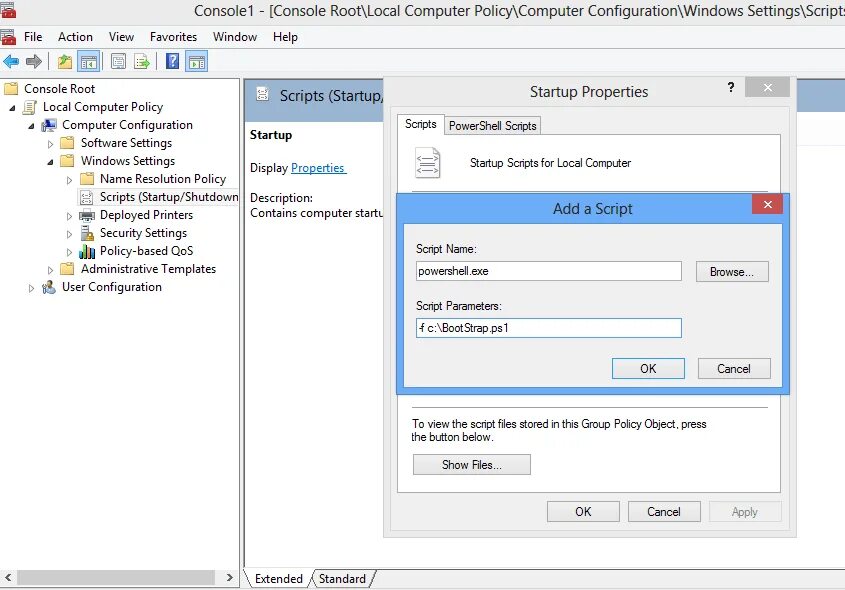The image size is (845, 590).
Task: Click the script icon in Scripts pane header
Action: click(262, 94)
